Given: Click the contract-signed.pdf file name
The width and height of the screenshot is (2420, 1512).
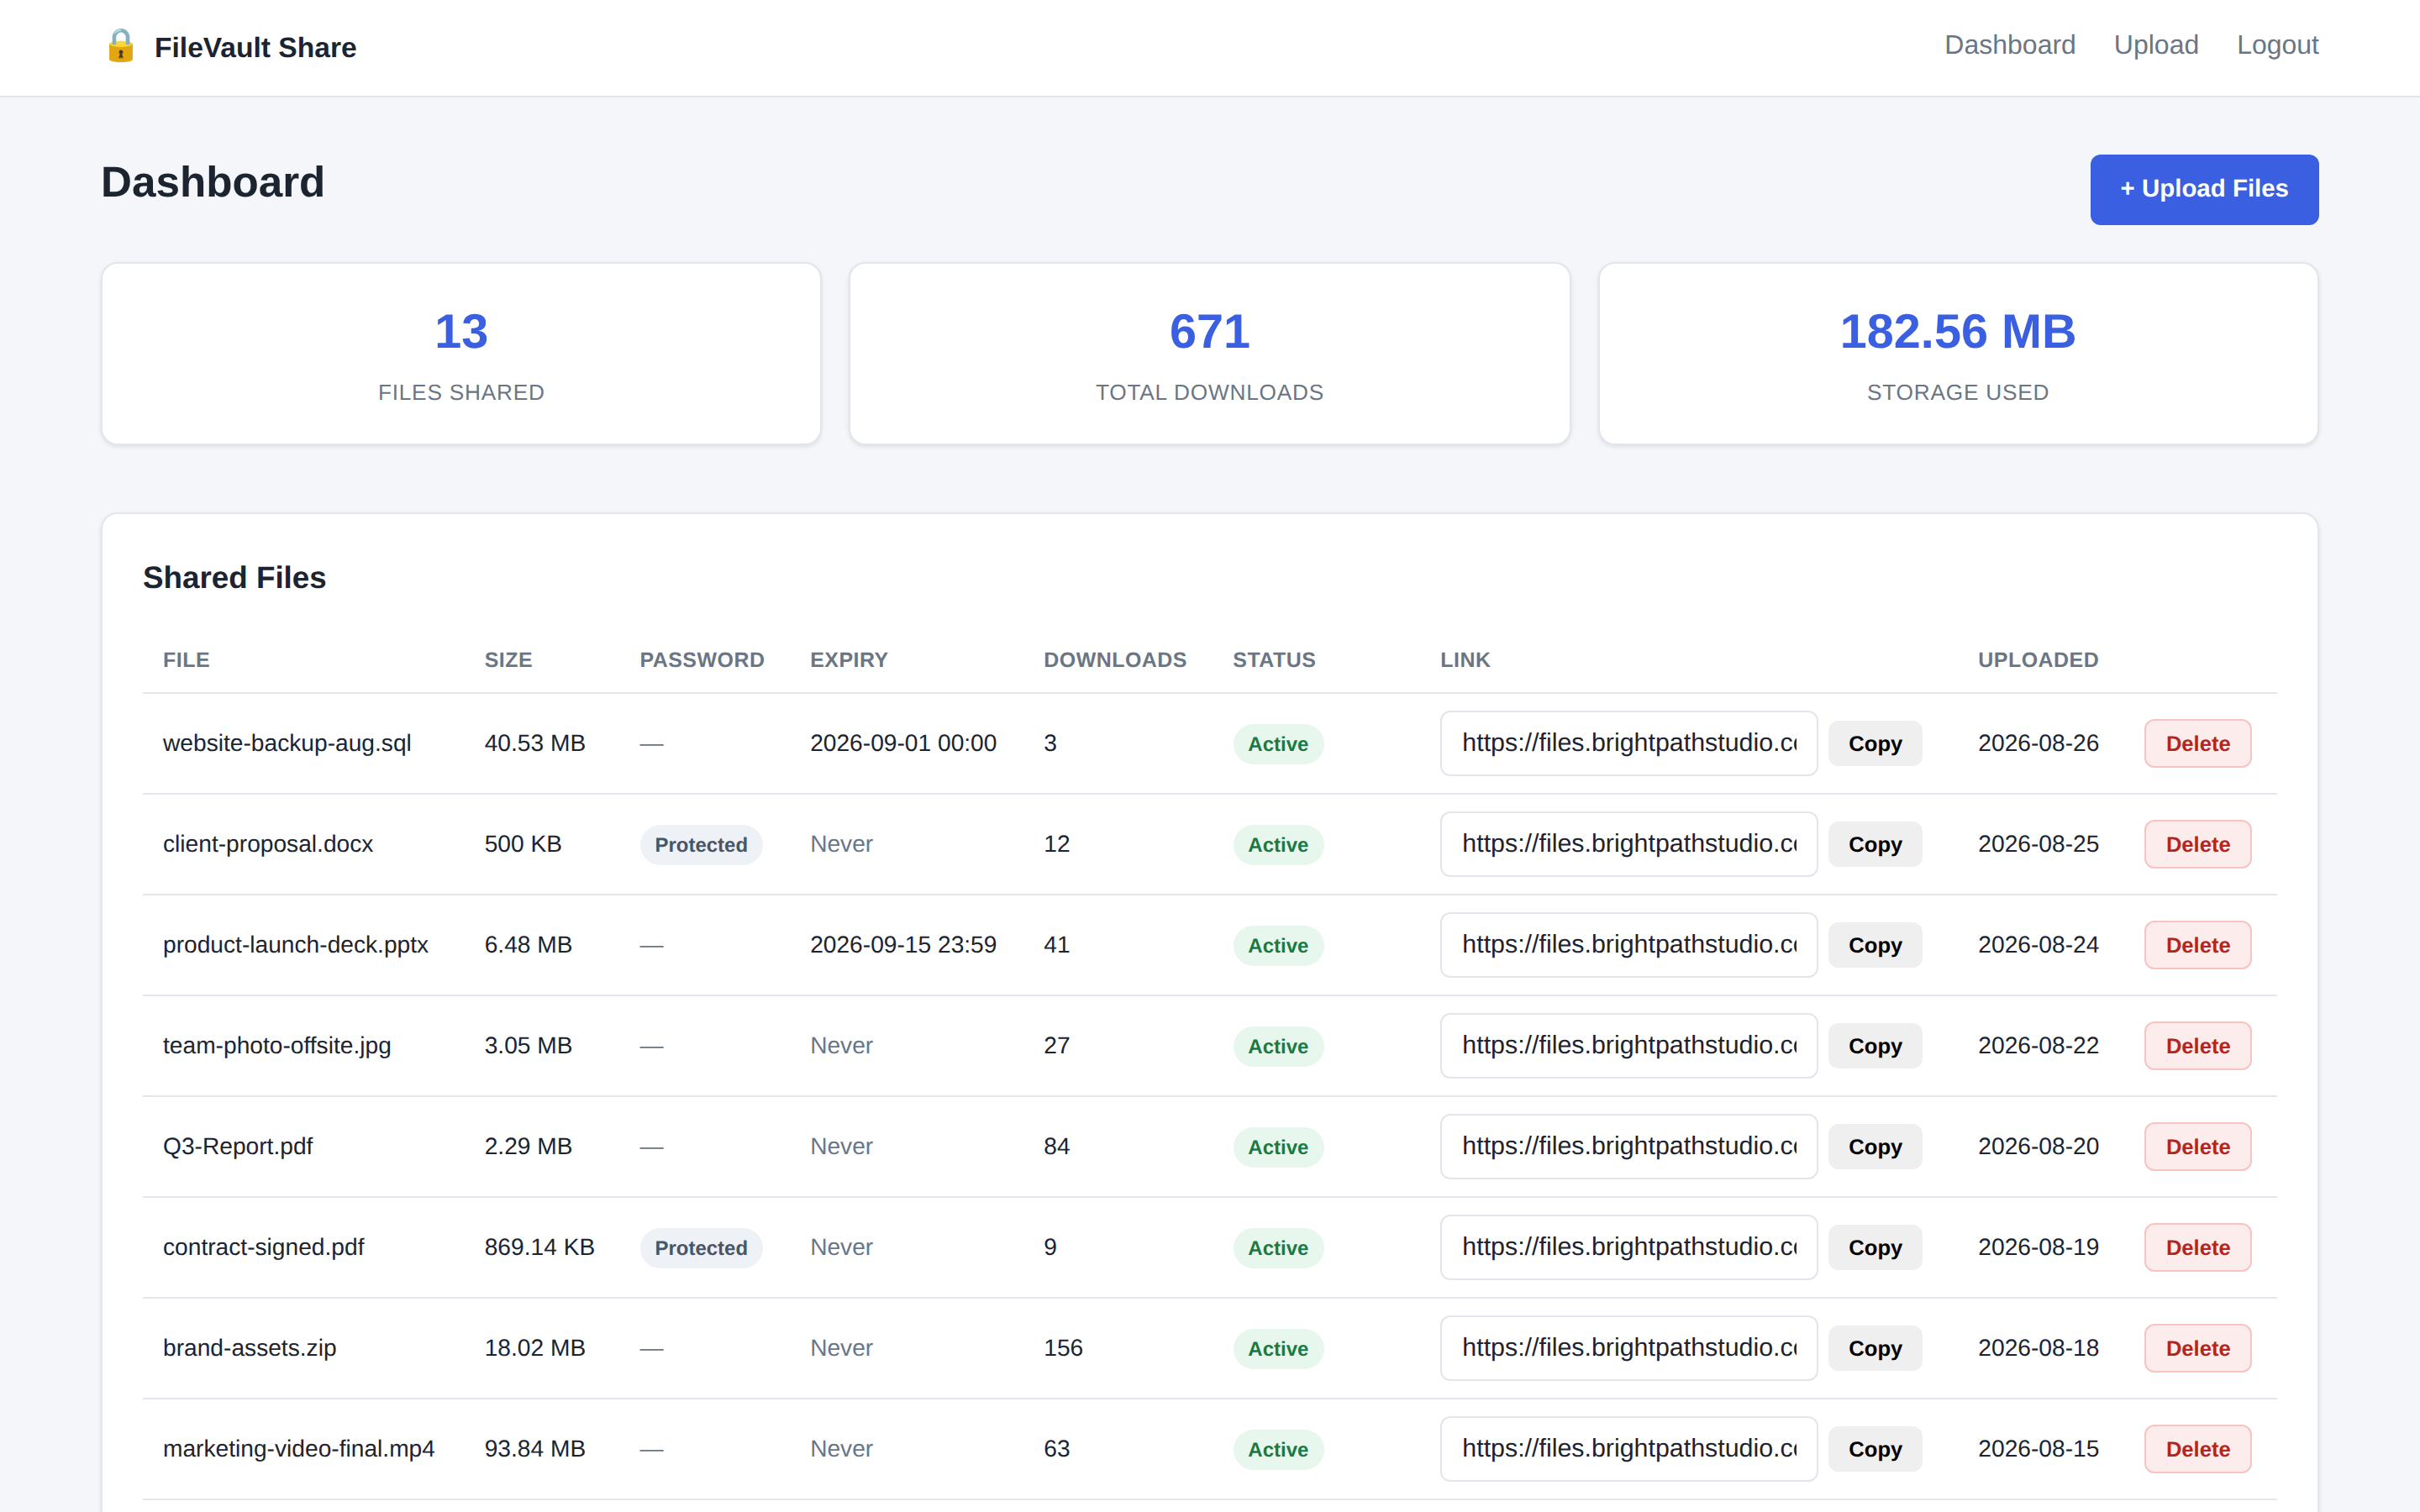Looking at the screenshot, I should coord(263,1247).
